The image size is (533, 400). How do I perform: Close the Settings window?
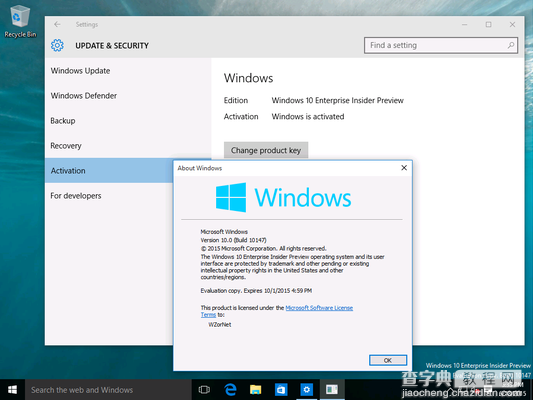(512, 24)
